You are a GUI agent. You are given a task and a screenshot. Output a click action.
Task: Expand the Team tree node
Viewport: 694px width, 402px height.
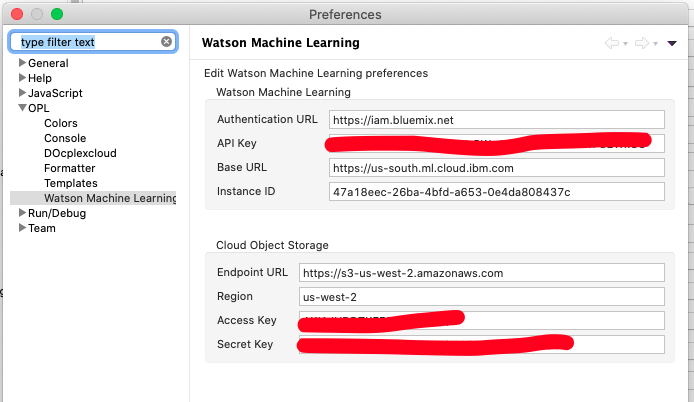(x=22, y=228)
